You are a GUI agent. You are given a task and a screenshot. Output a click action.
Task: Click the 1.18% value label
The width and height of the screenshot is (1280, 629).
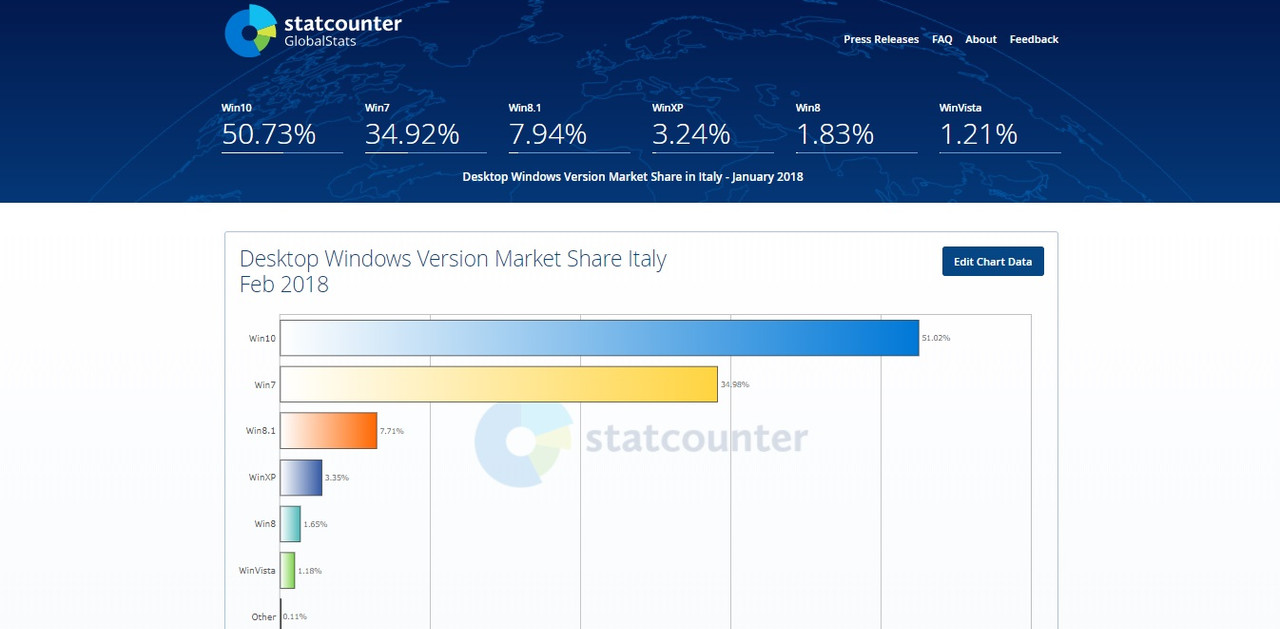310,571
